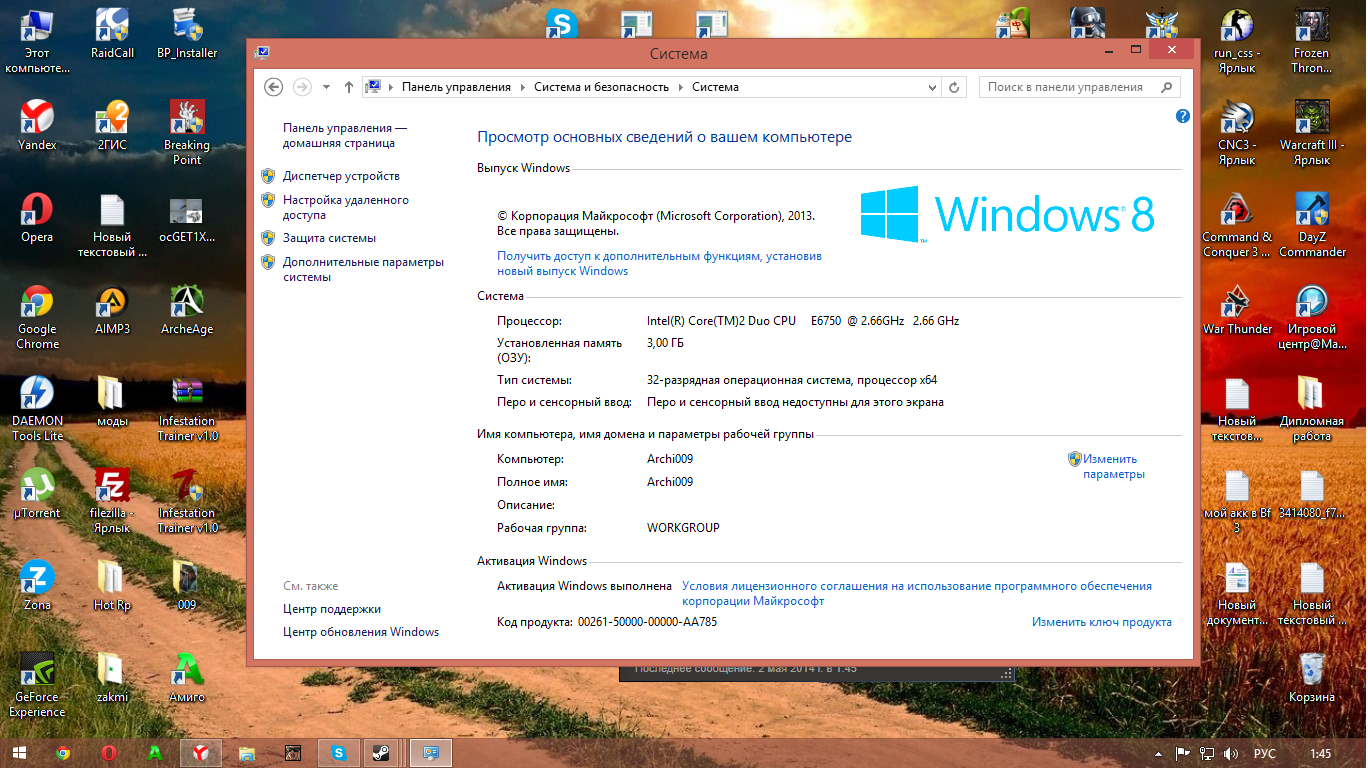Image resolution: width=1368 pixels, height=768 pixels.
Task: Click the Windows Start button
Action: coord(19,753)
